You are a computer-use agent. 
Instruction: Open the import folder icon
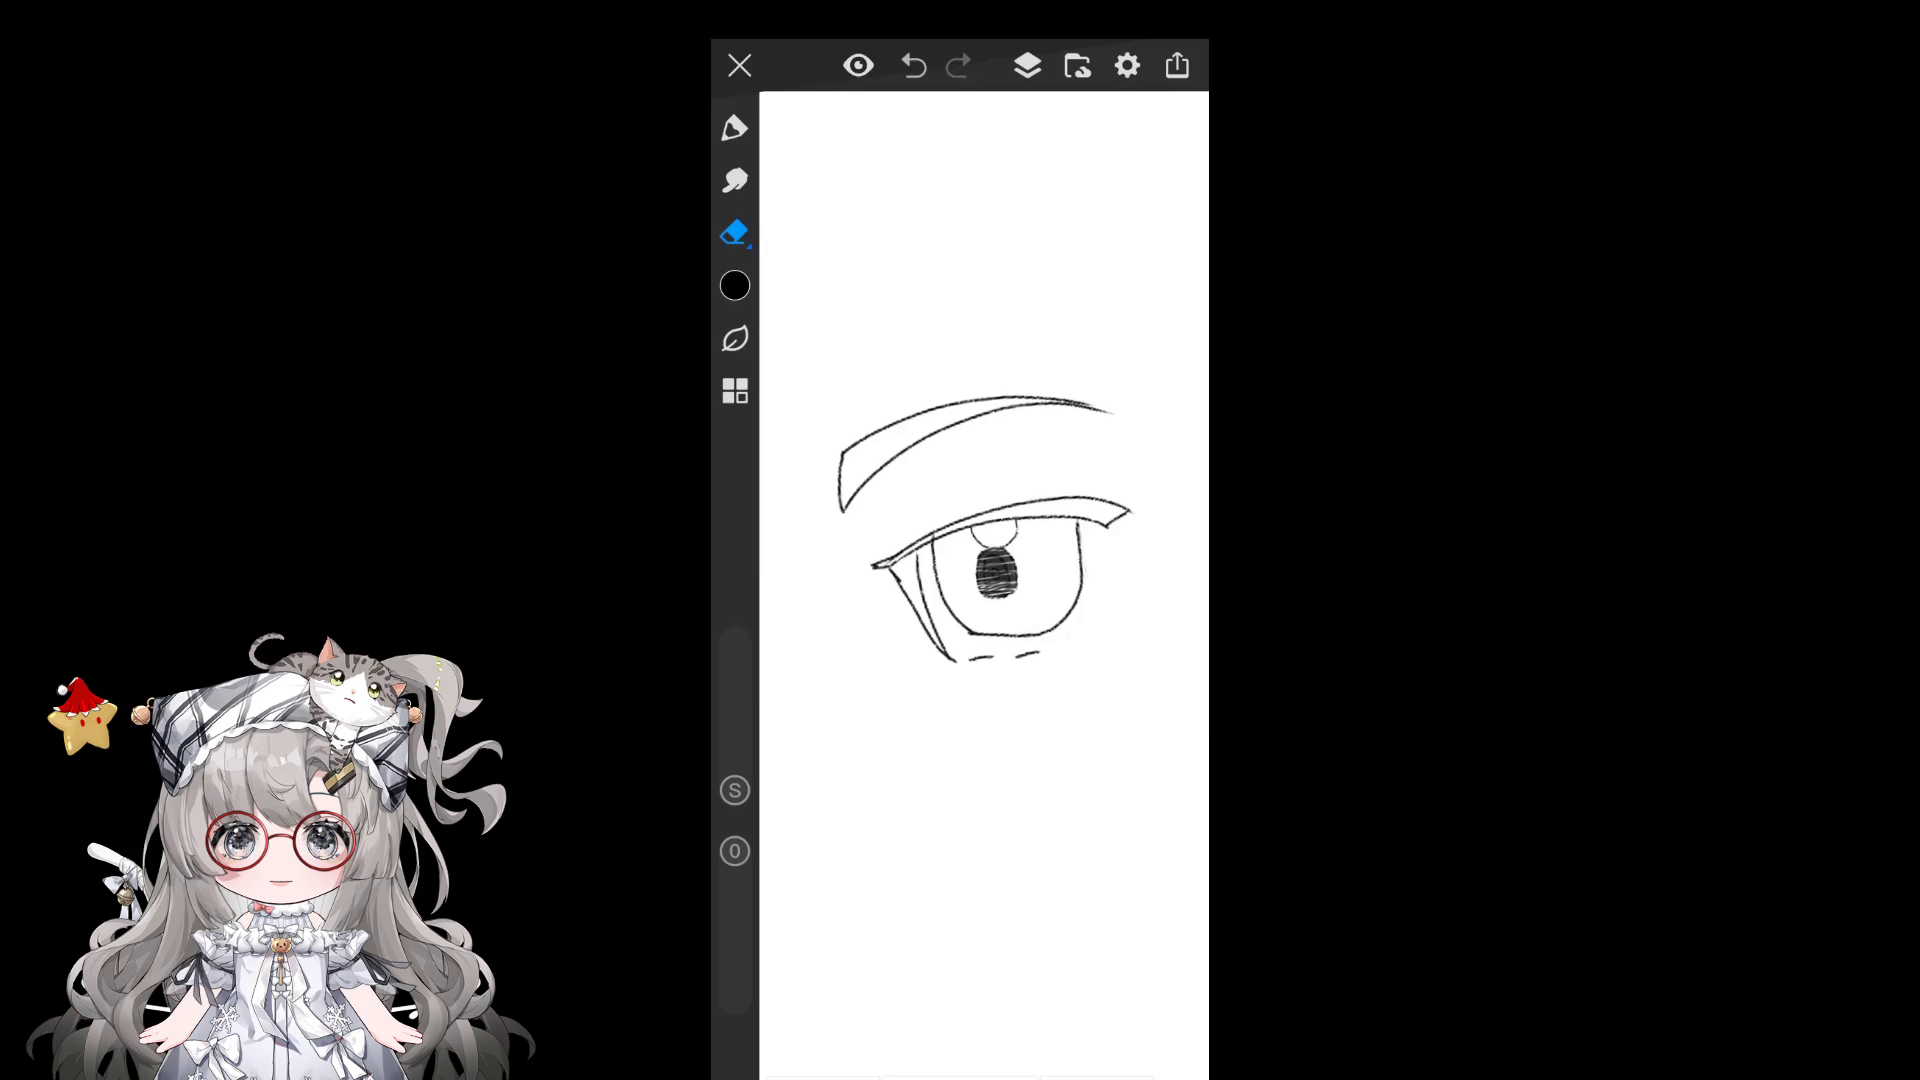[1077, 66]
